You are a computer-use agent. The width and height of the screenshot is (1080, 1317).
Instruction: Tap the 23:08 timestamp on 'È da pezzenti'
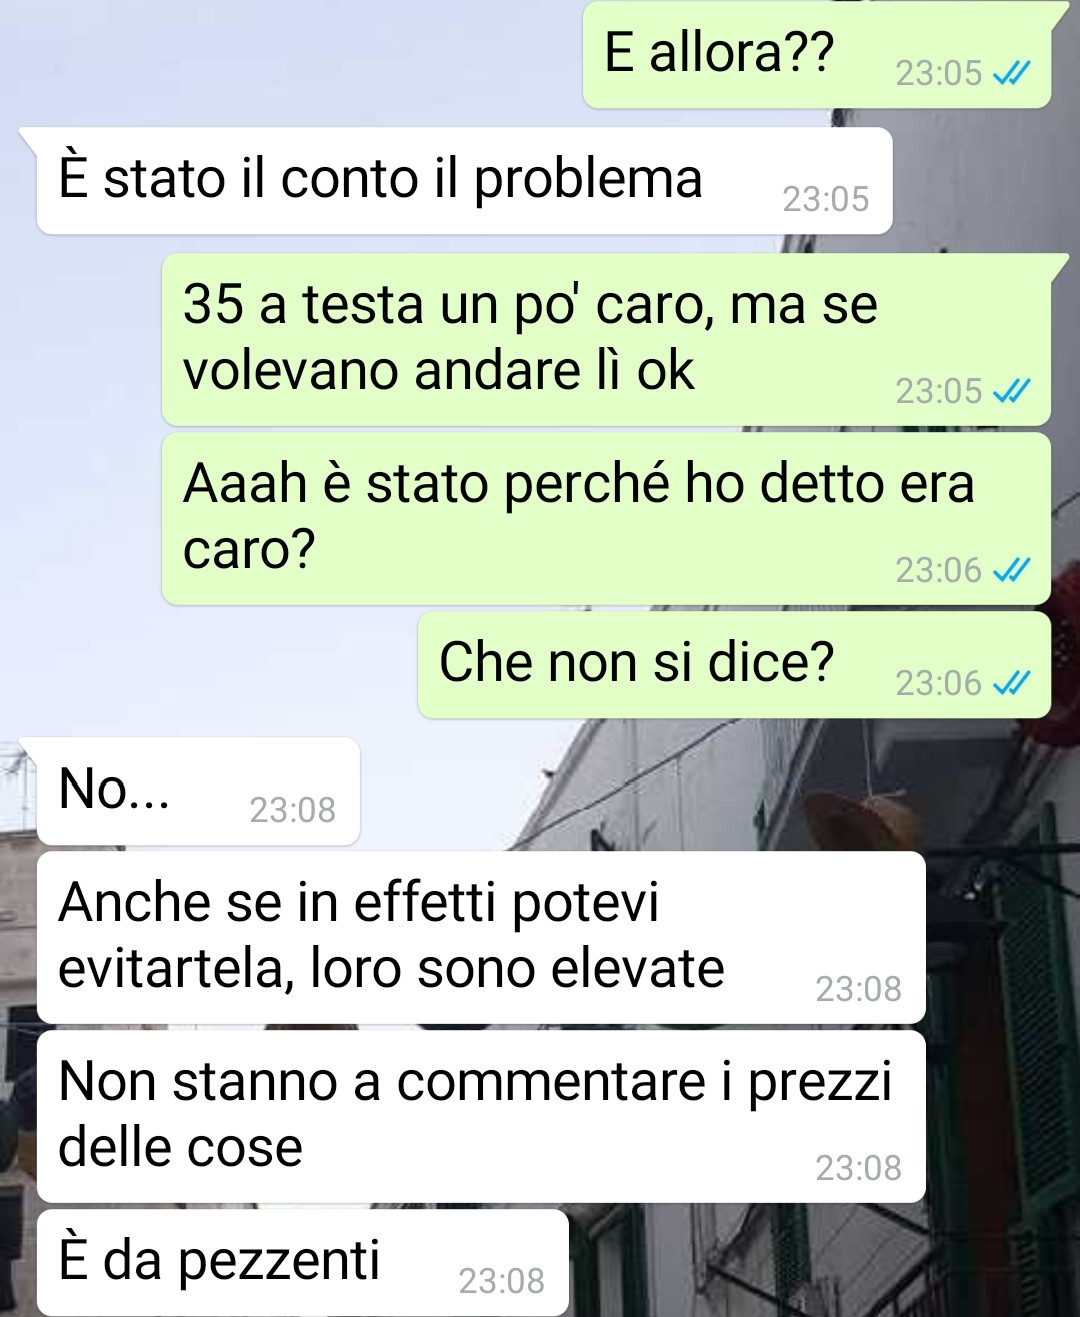pyautogui.click(x=502, y=1281)
